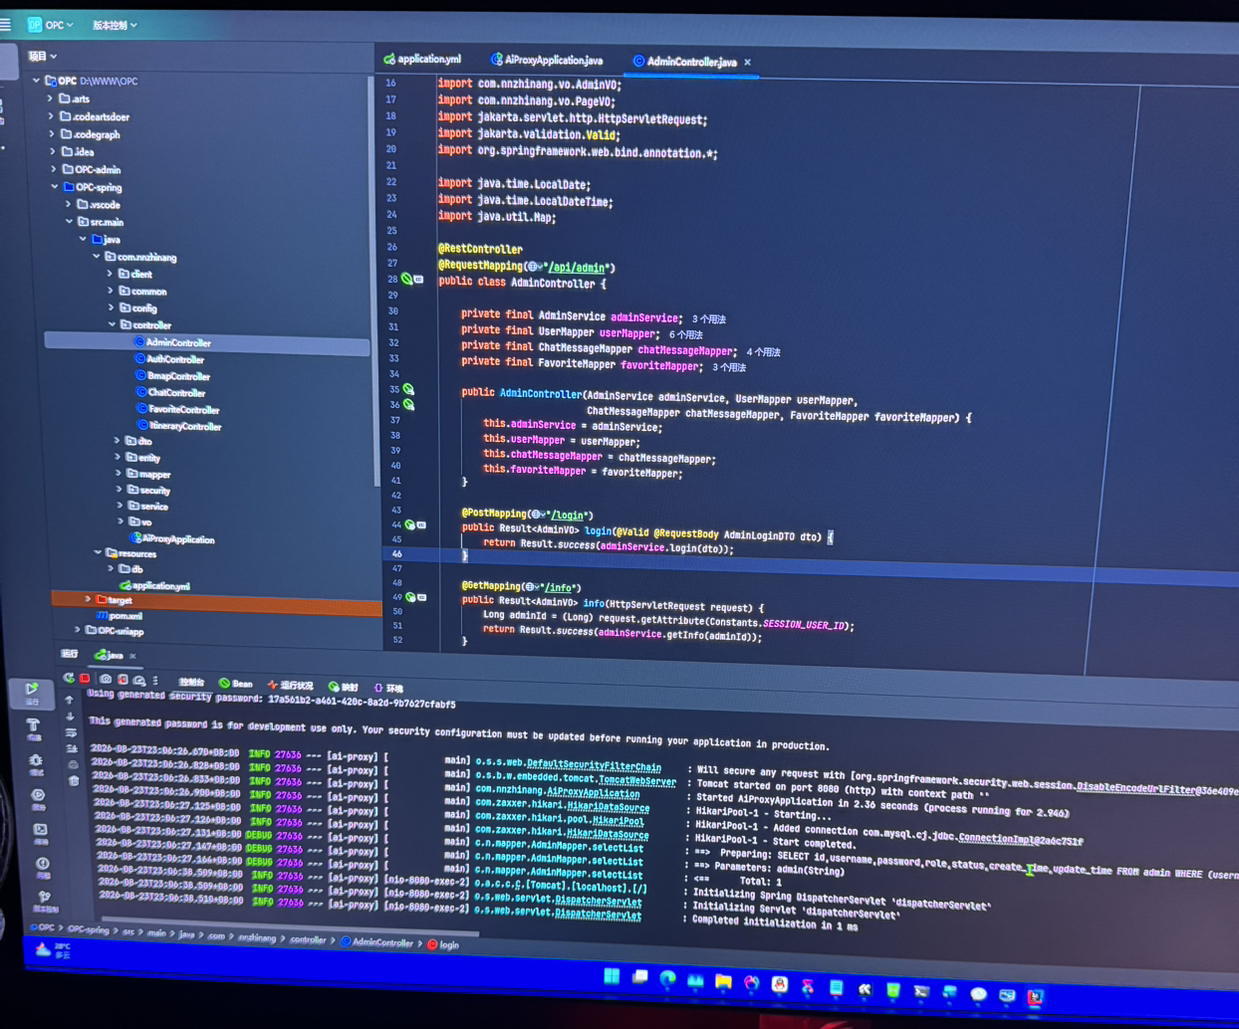This screenshot has width=1239, height=1029.
Task: Switch to the Bean tab
Action: pyautogui.click(x=236, y=684)
